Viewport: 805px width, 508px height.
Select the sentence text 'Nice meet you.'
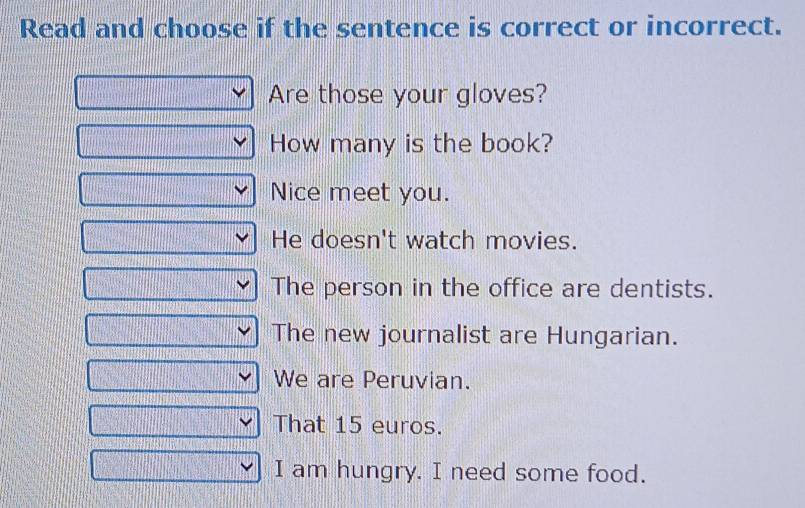click(359, 191)
